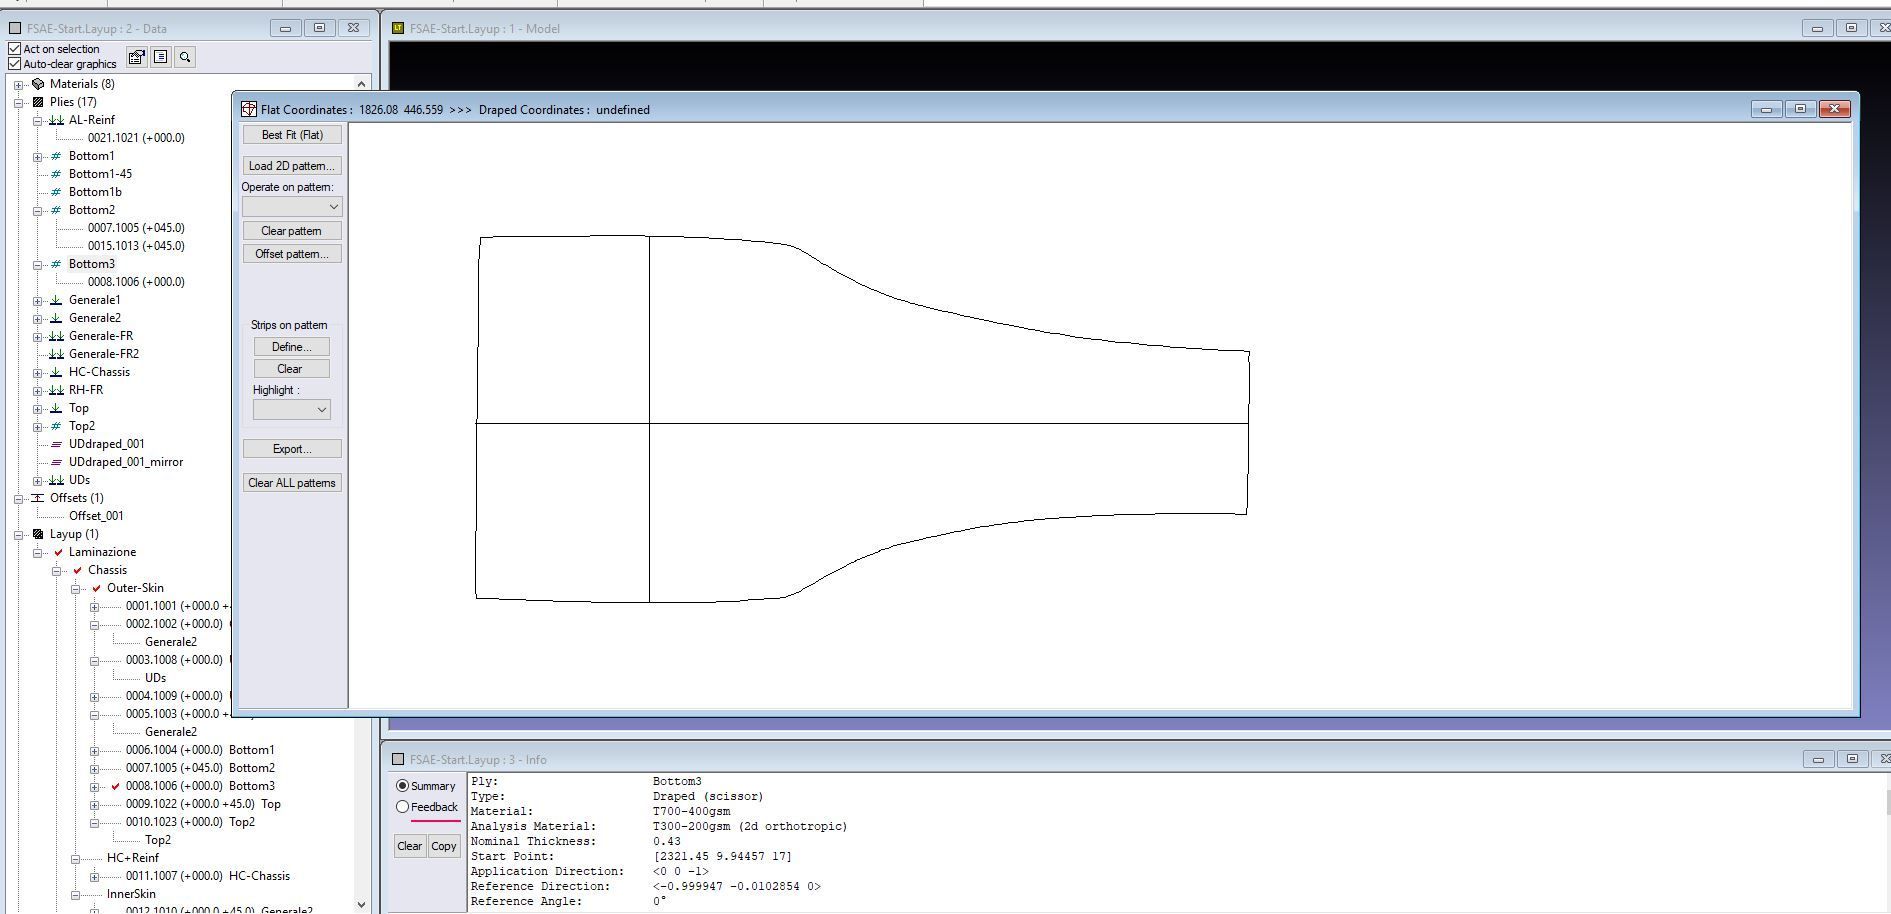Click Clear button in Info window
The height and width of the screenshot is (914, 1891).
(410, 846)
